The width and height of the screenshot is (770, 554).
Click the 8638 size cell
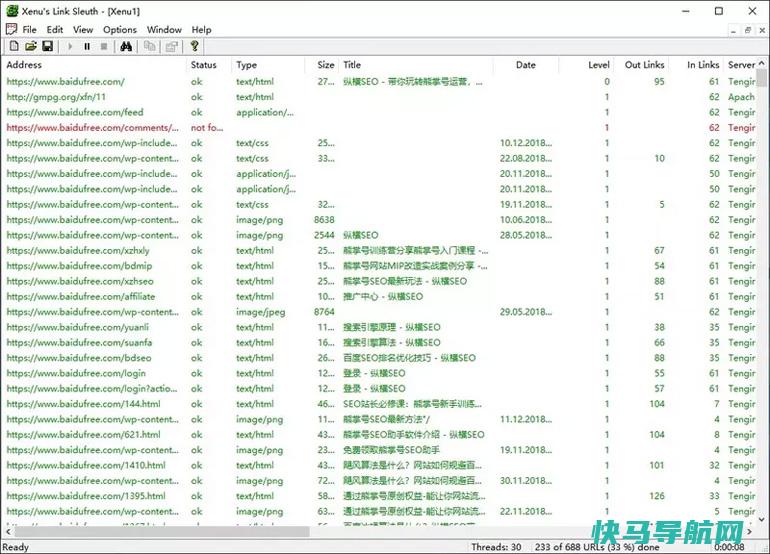click(324, 220)
